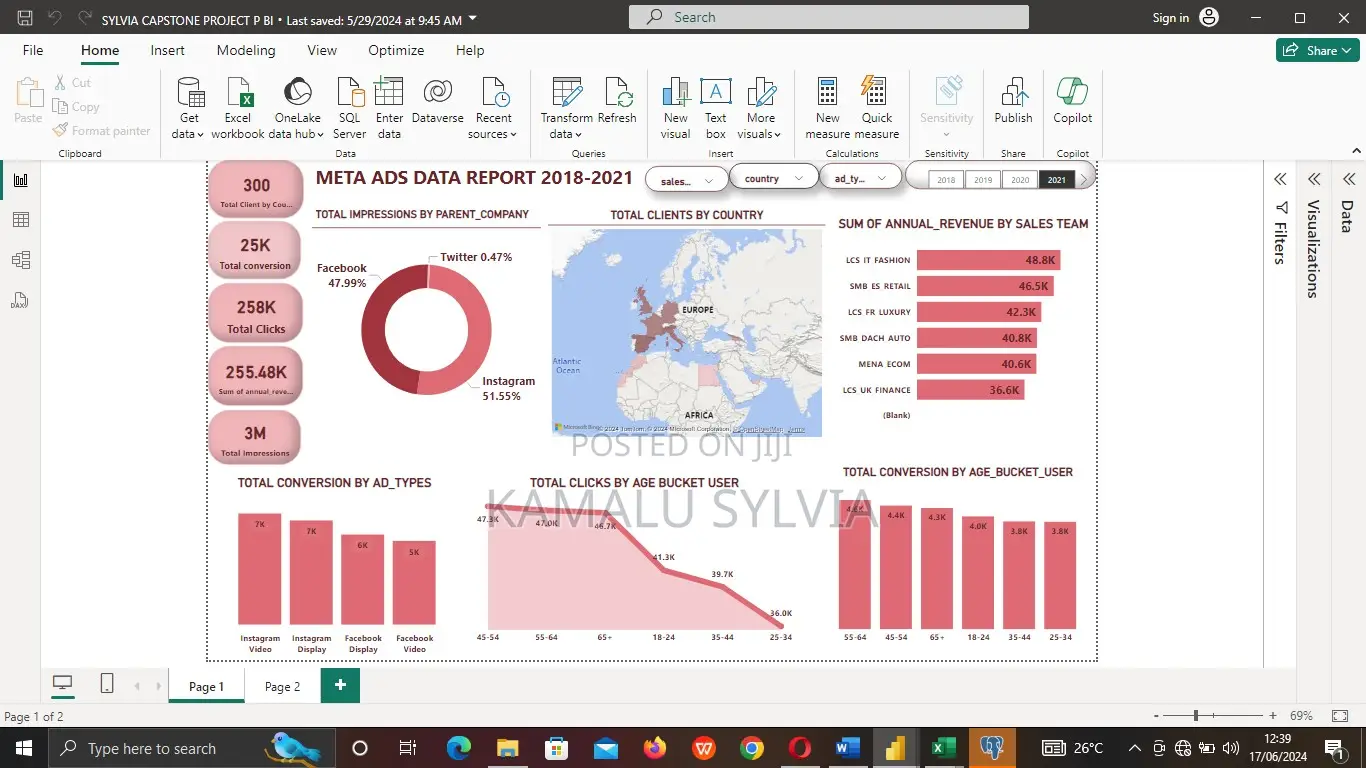Open Model view from the left sidebar

20,260
